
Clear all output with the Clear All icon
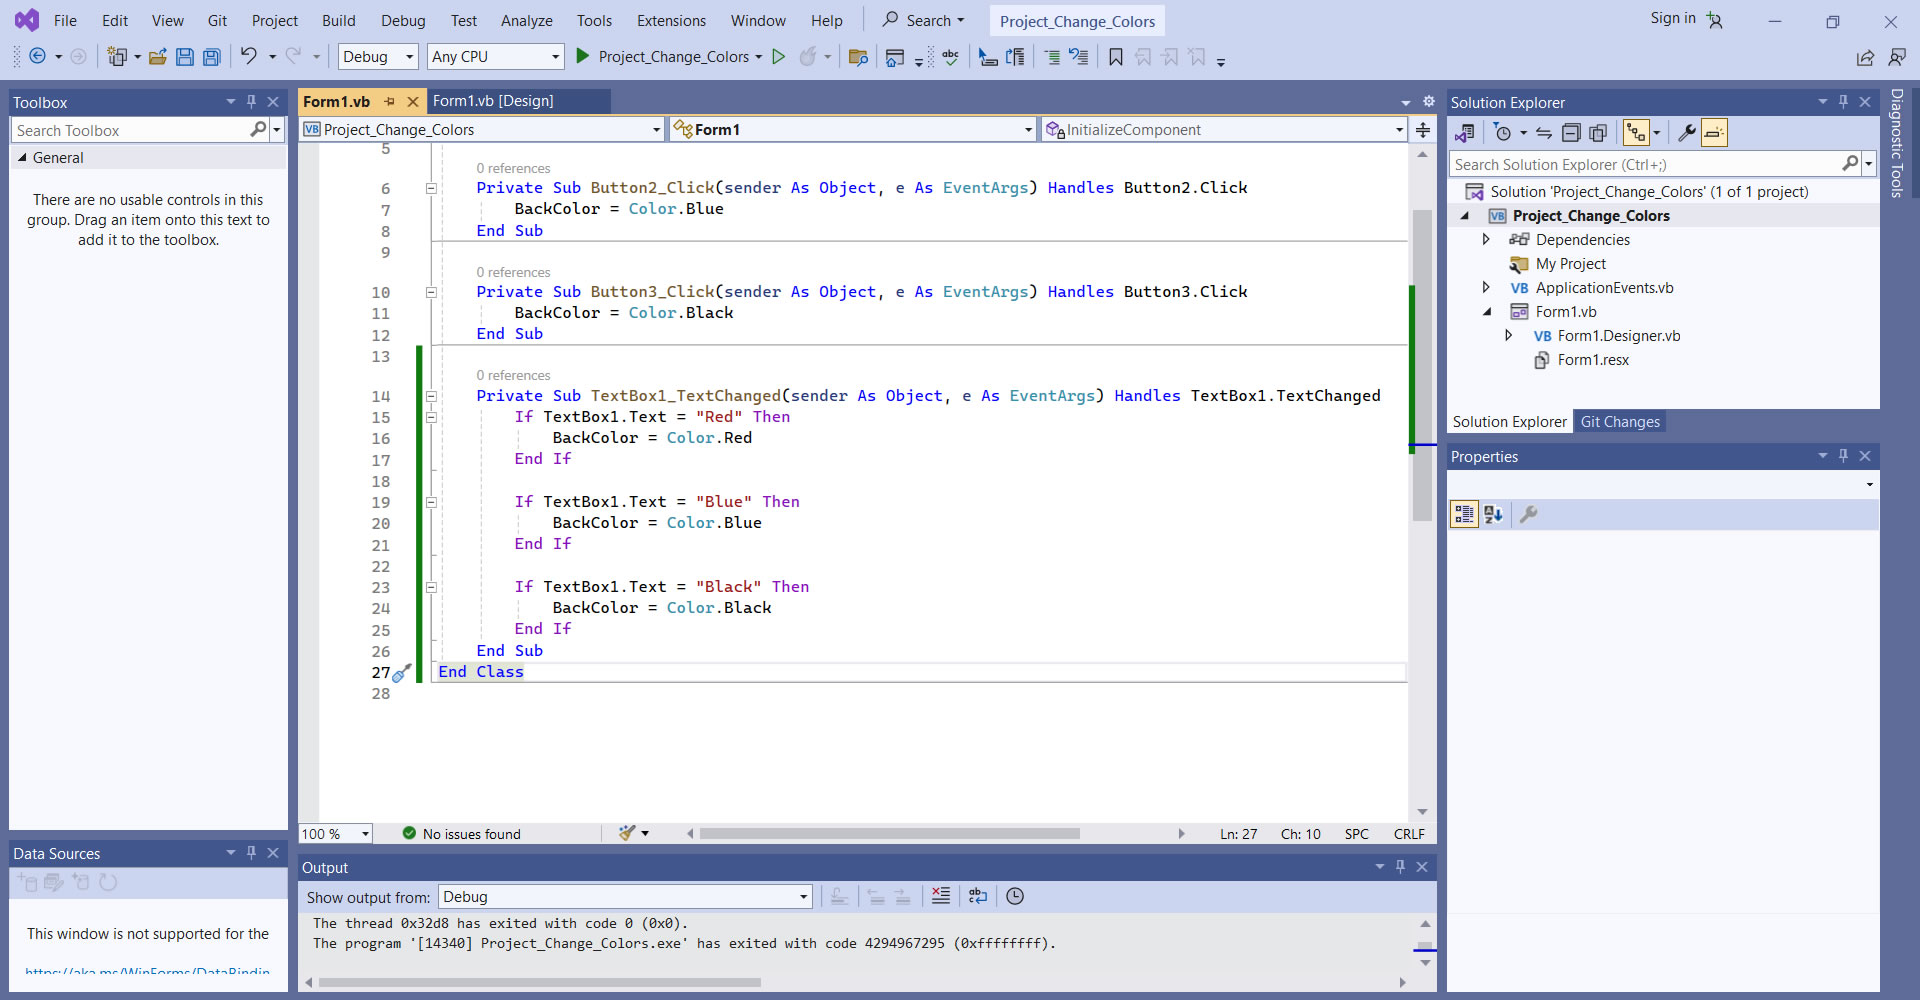tap(941, 896)
